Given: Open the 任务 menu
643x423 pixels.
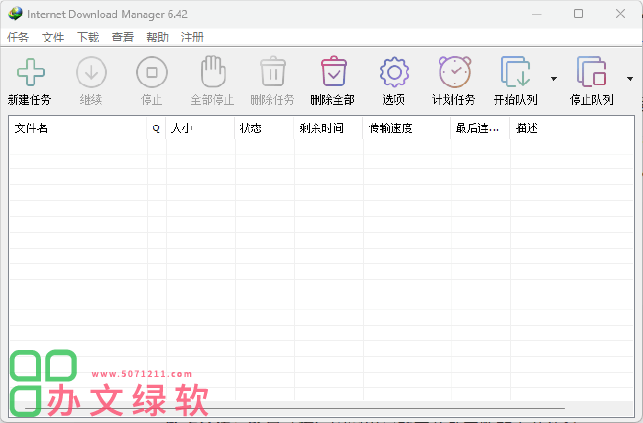Looking at the screenshot, I should 18,37.
